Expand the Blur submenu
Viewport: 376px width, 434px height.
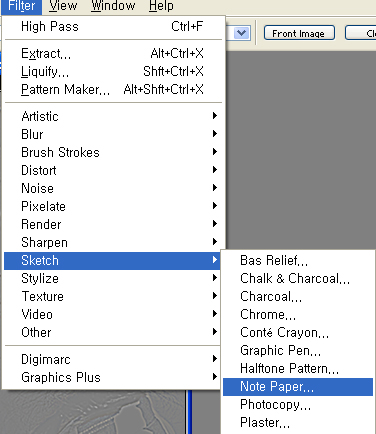coord(112,134)
